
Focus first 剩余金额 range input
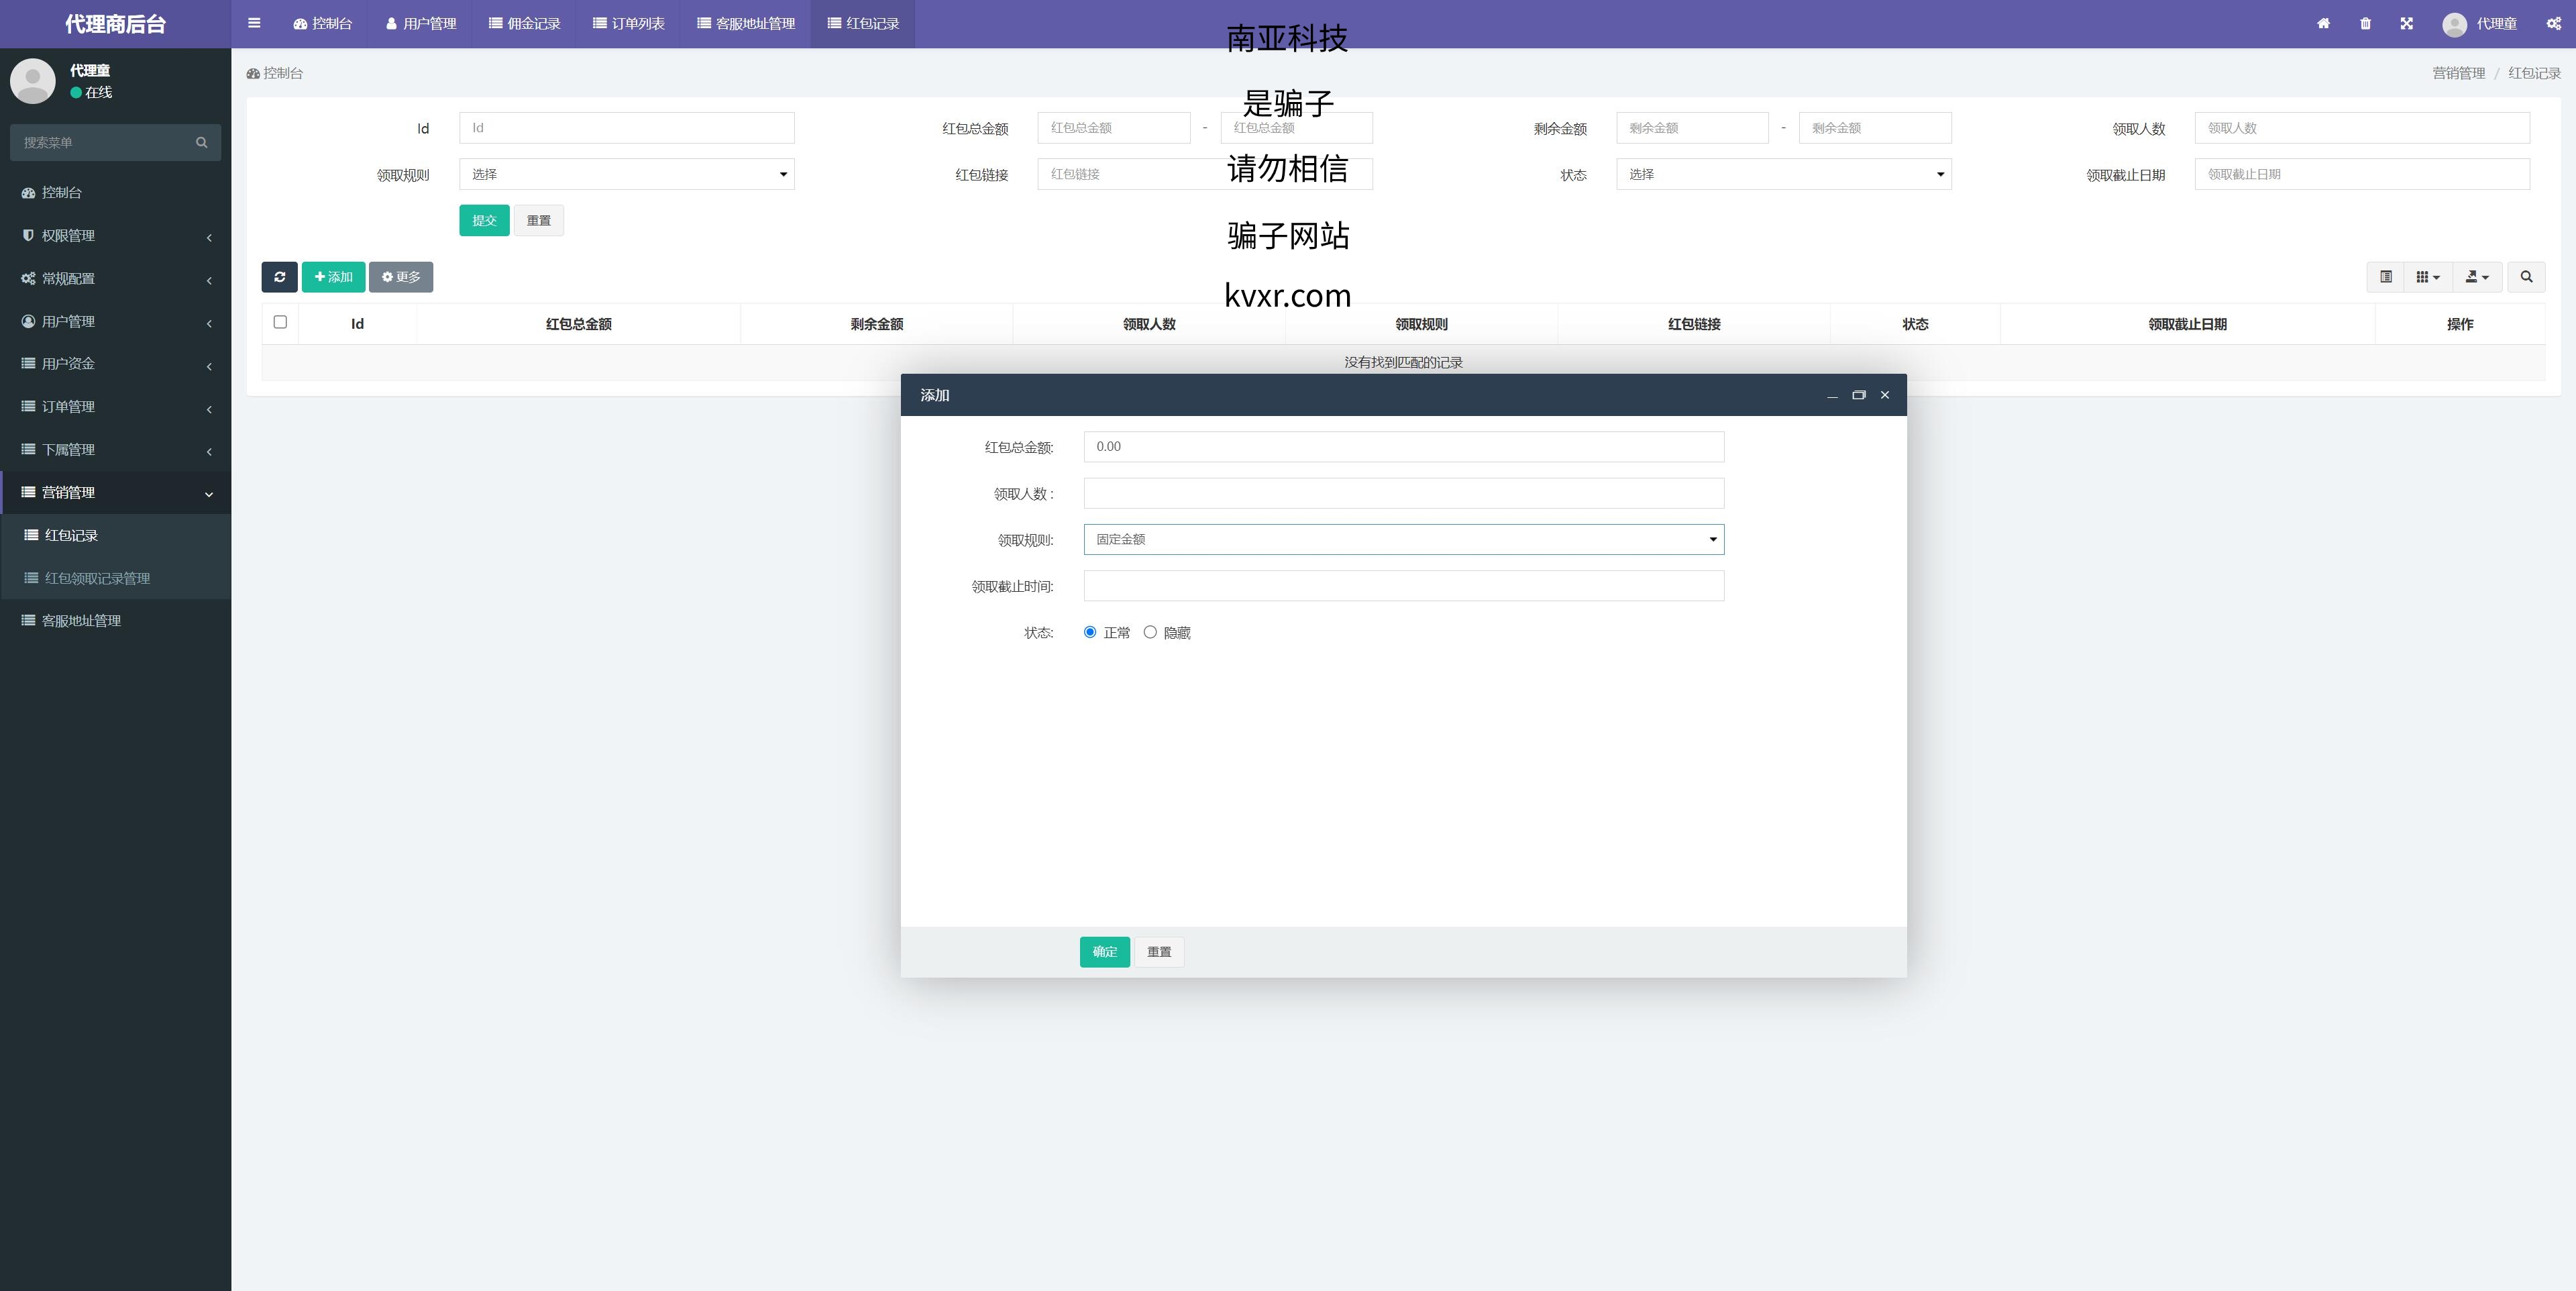click(x=1692, y=128)
